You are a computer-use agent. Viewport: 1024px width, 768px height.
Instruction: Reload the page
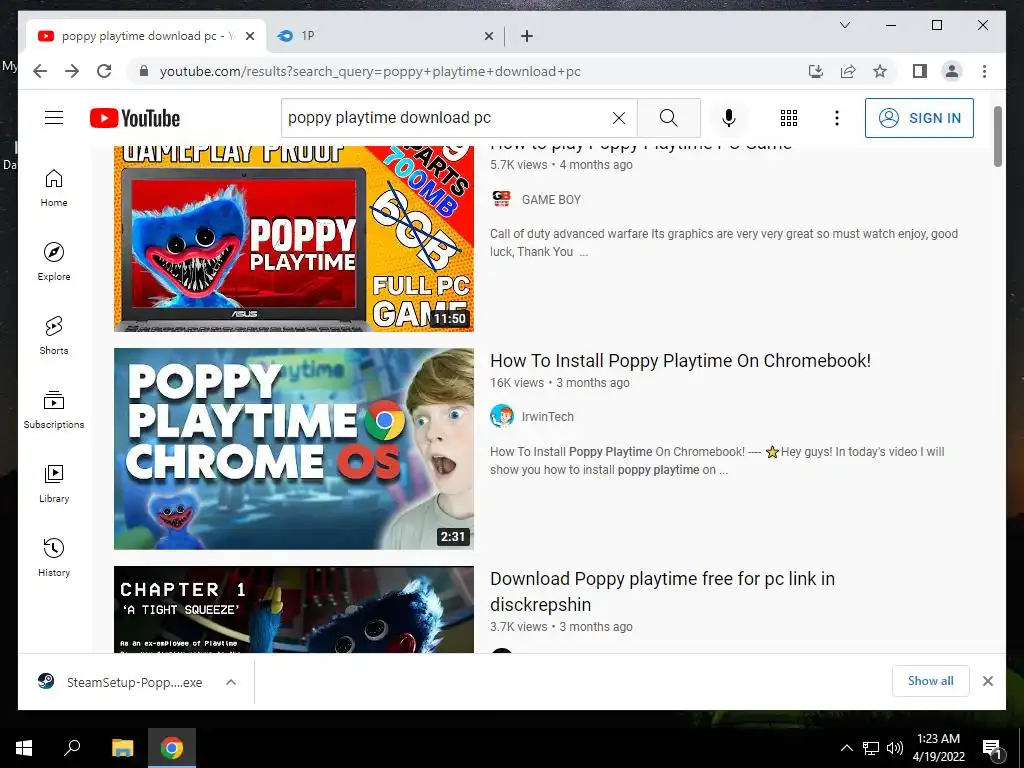(104, 71)
